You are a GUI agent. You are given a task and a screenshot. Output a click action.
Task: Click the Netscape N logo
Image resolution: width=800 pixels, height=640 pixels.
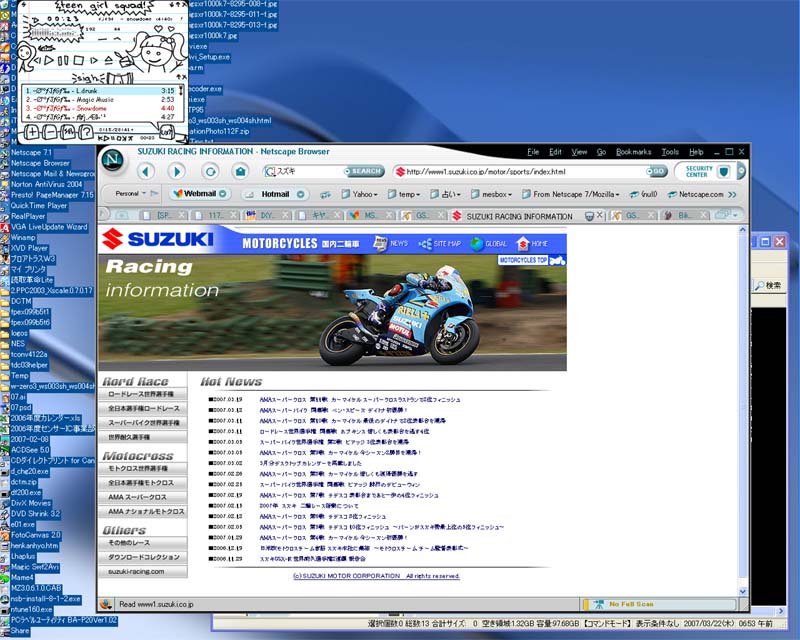(x=113, y=160)
